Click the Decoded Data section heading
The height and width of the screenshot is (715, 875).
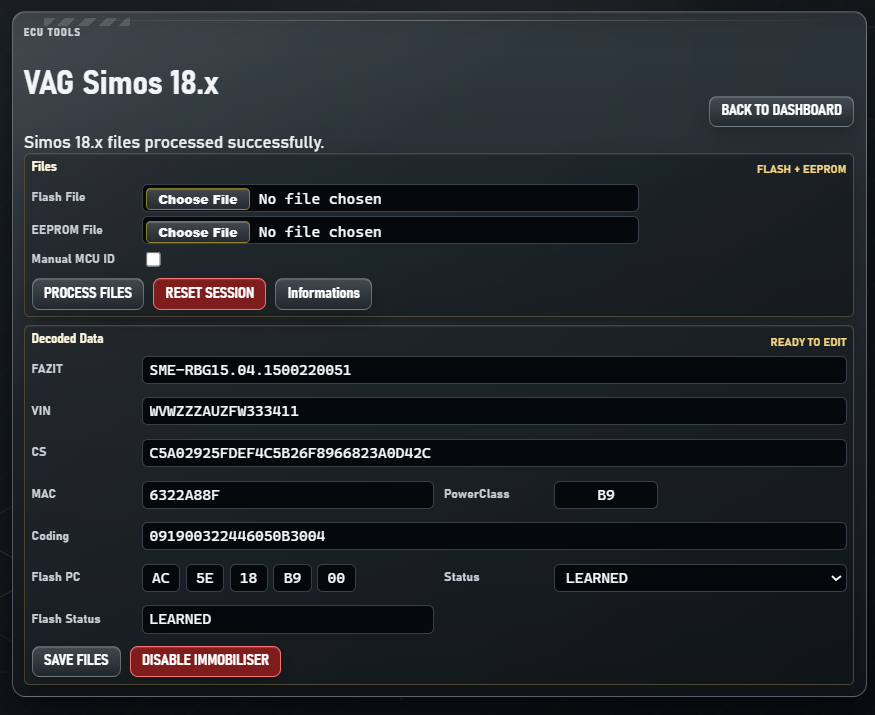pos(68,339)
